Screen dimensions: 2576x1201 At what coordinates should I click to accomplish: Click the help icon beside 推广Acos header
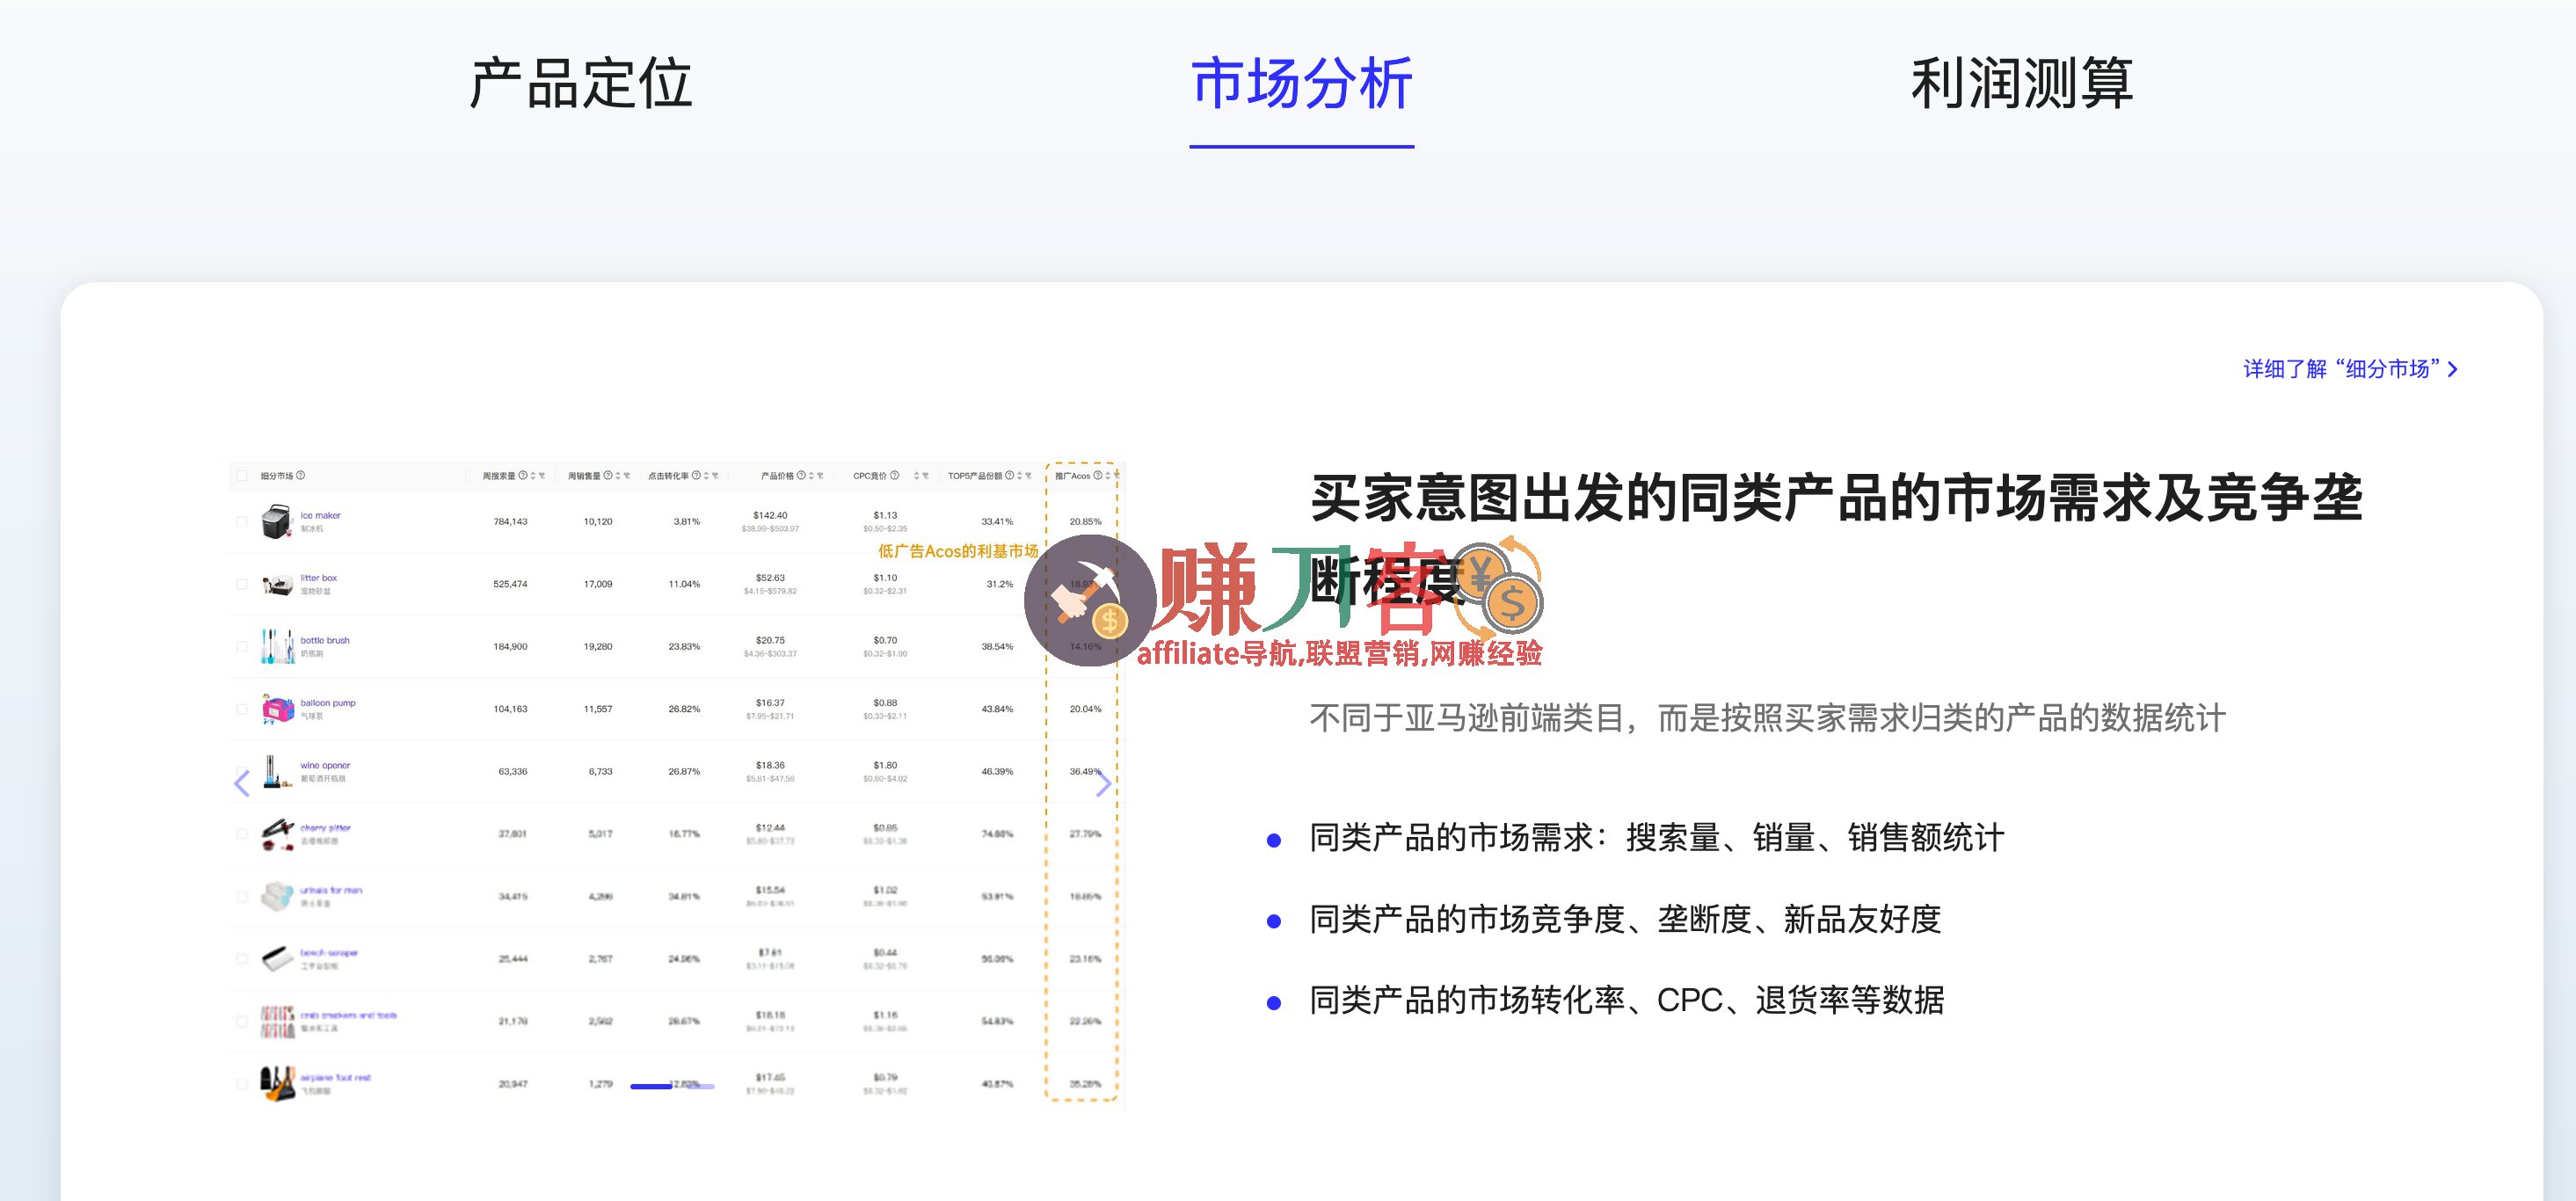tap(1098, 476)
